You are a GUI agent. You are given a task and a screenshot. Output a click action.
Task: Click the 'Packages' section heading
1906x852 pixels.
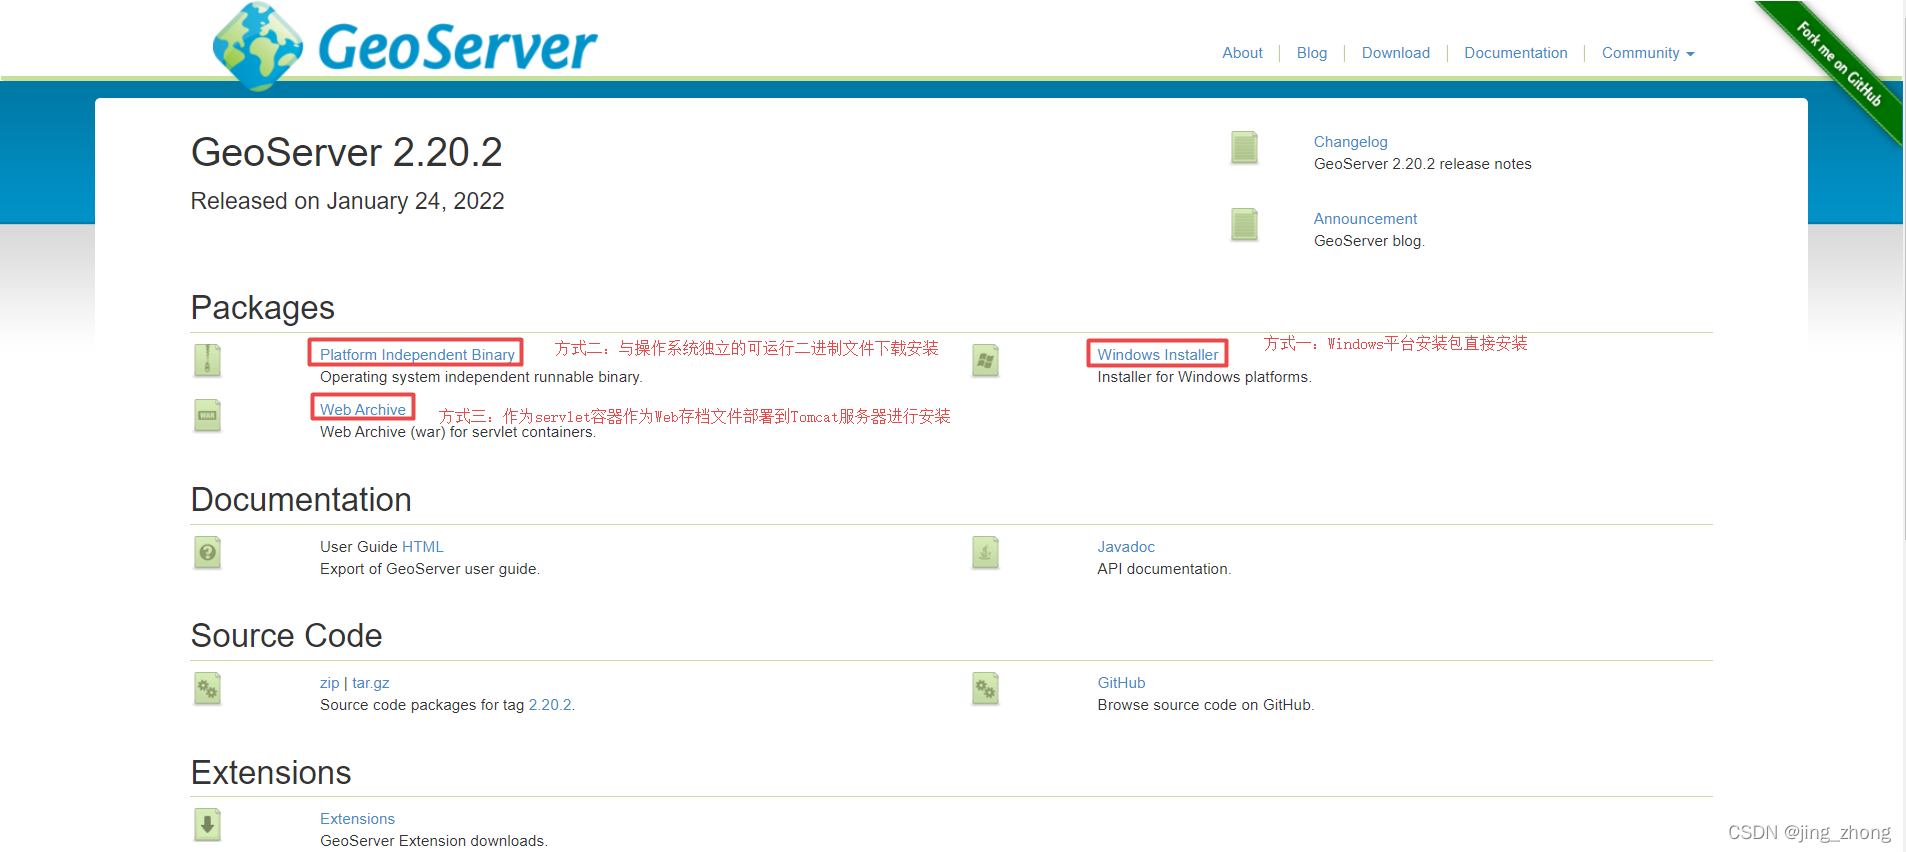(x=262, y=308)
